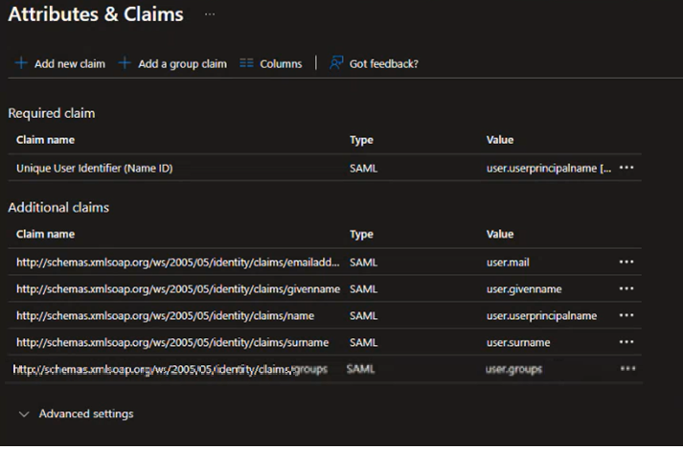684x452 pixels.
Task: Open the ellipsis menu beside Attributes & Claims title
Action: pos(209,15)
